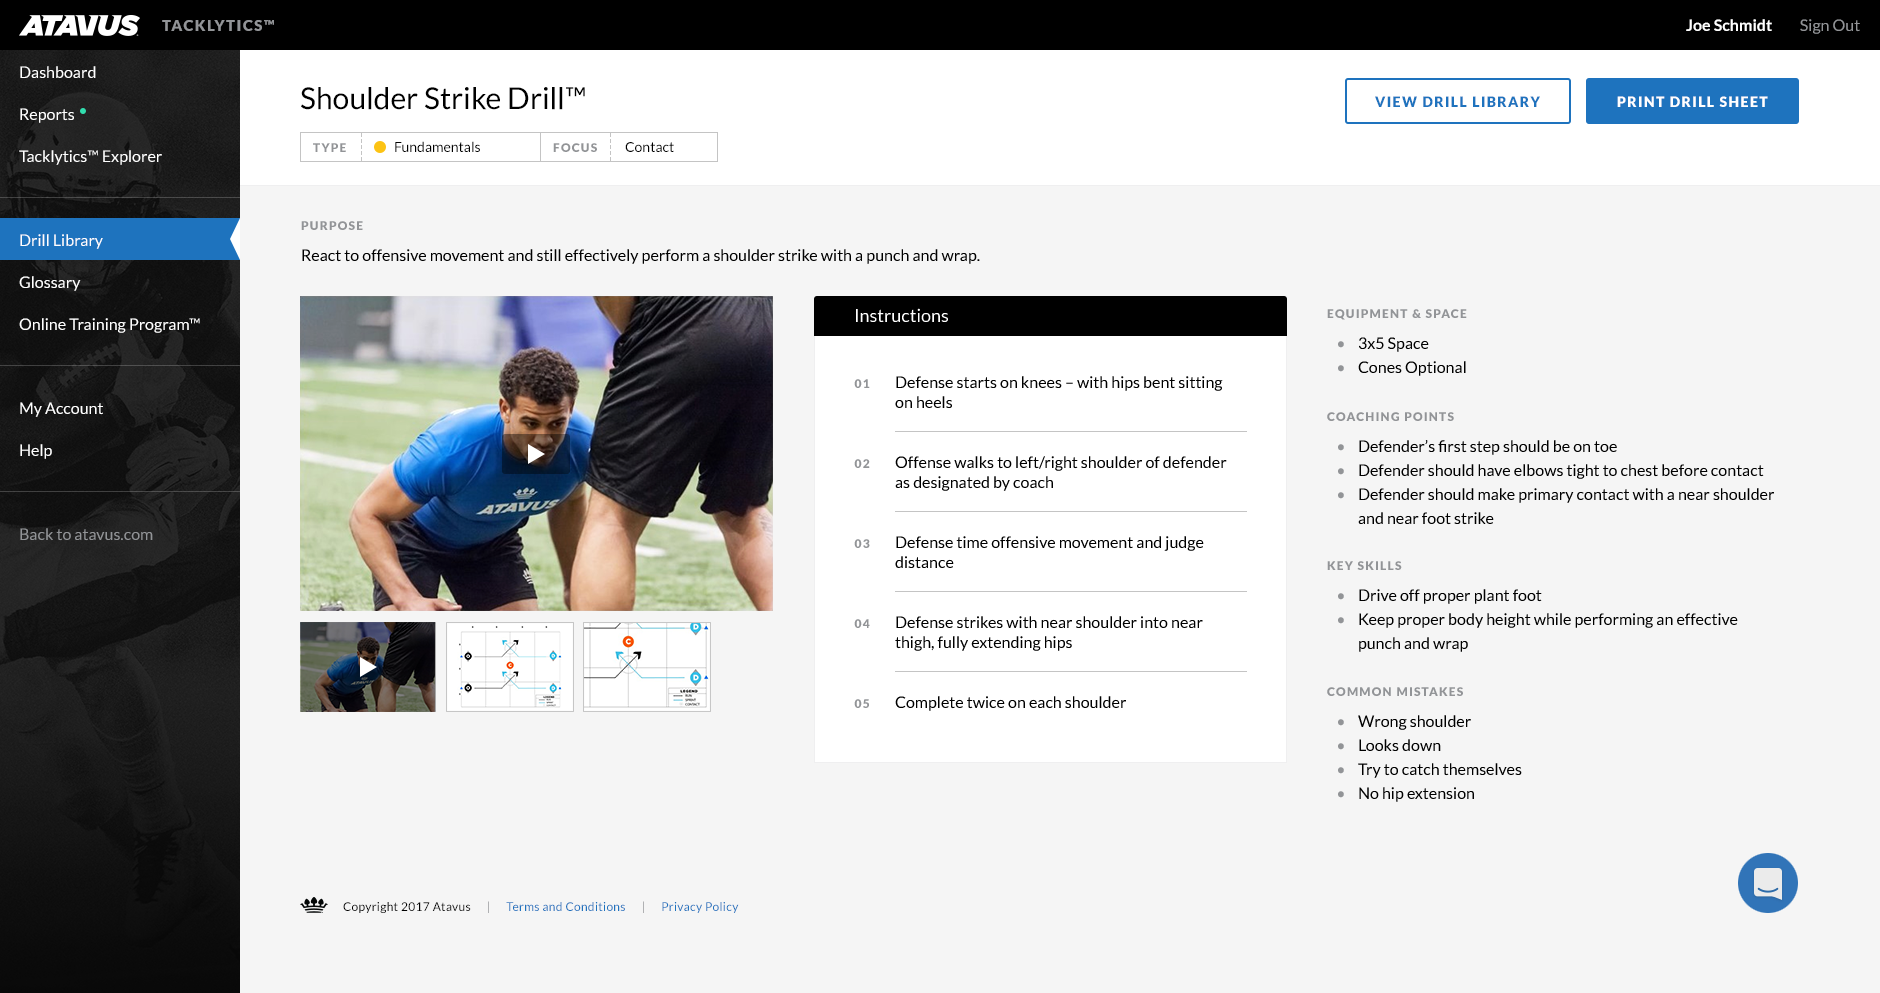This screenshot has height=993, width=1880.
Task: Open the chat support bubble icon
Action: tap(1767, 883)
